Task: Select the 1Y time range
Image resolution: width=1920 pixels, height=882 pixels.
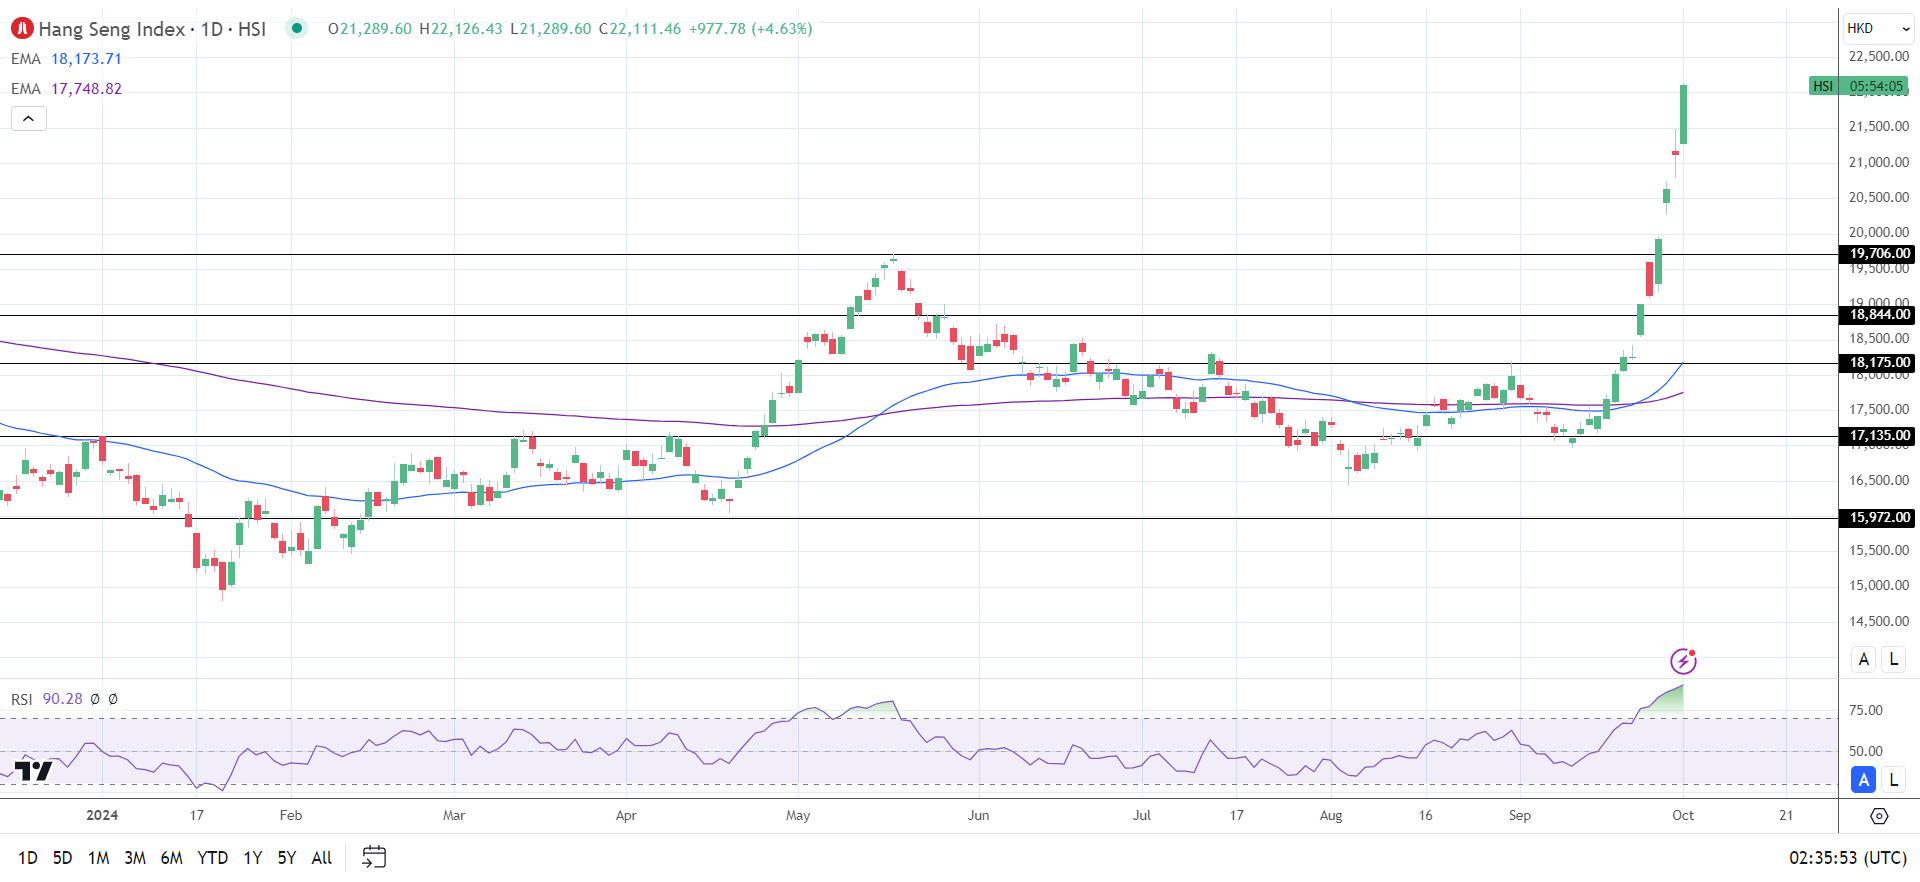Action: pyautogui.click(x=253, y=858)
